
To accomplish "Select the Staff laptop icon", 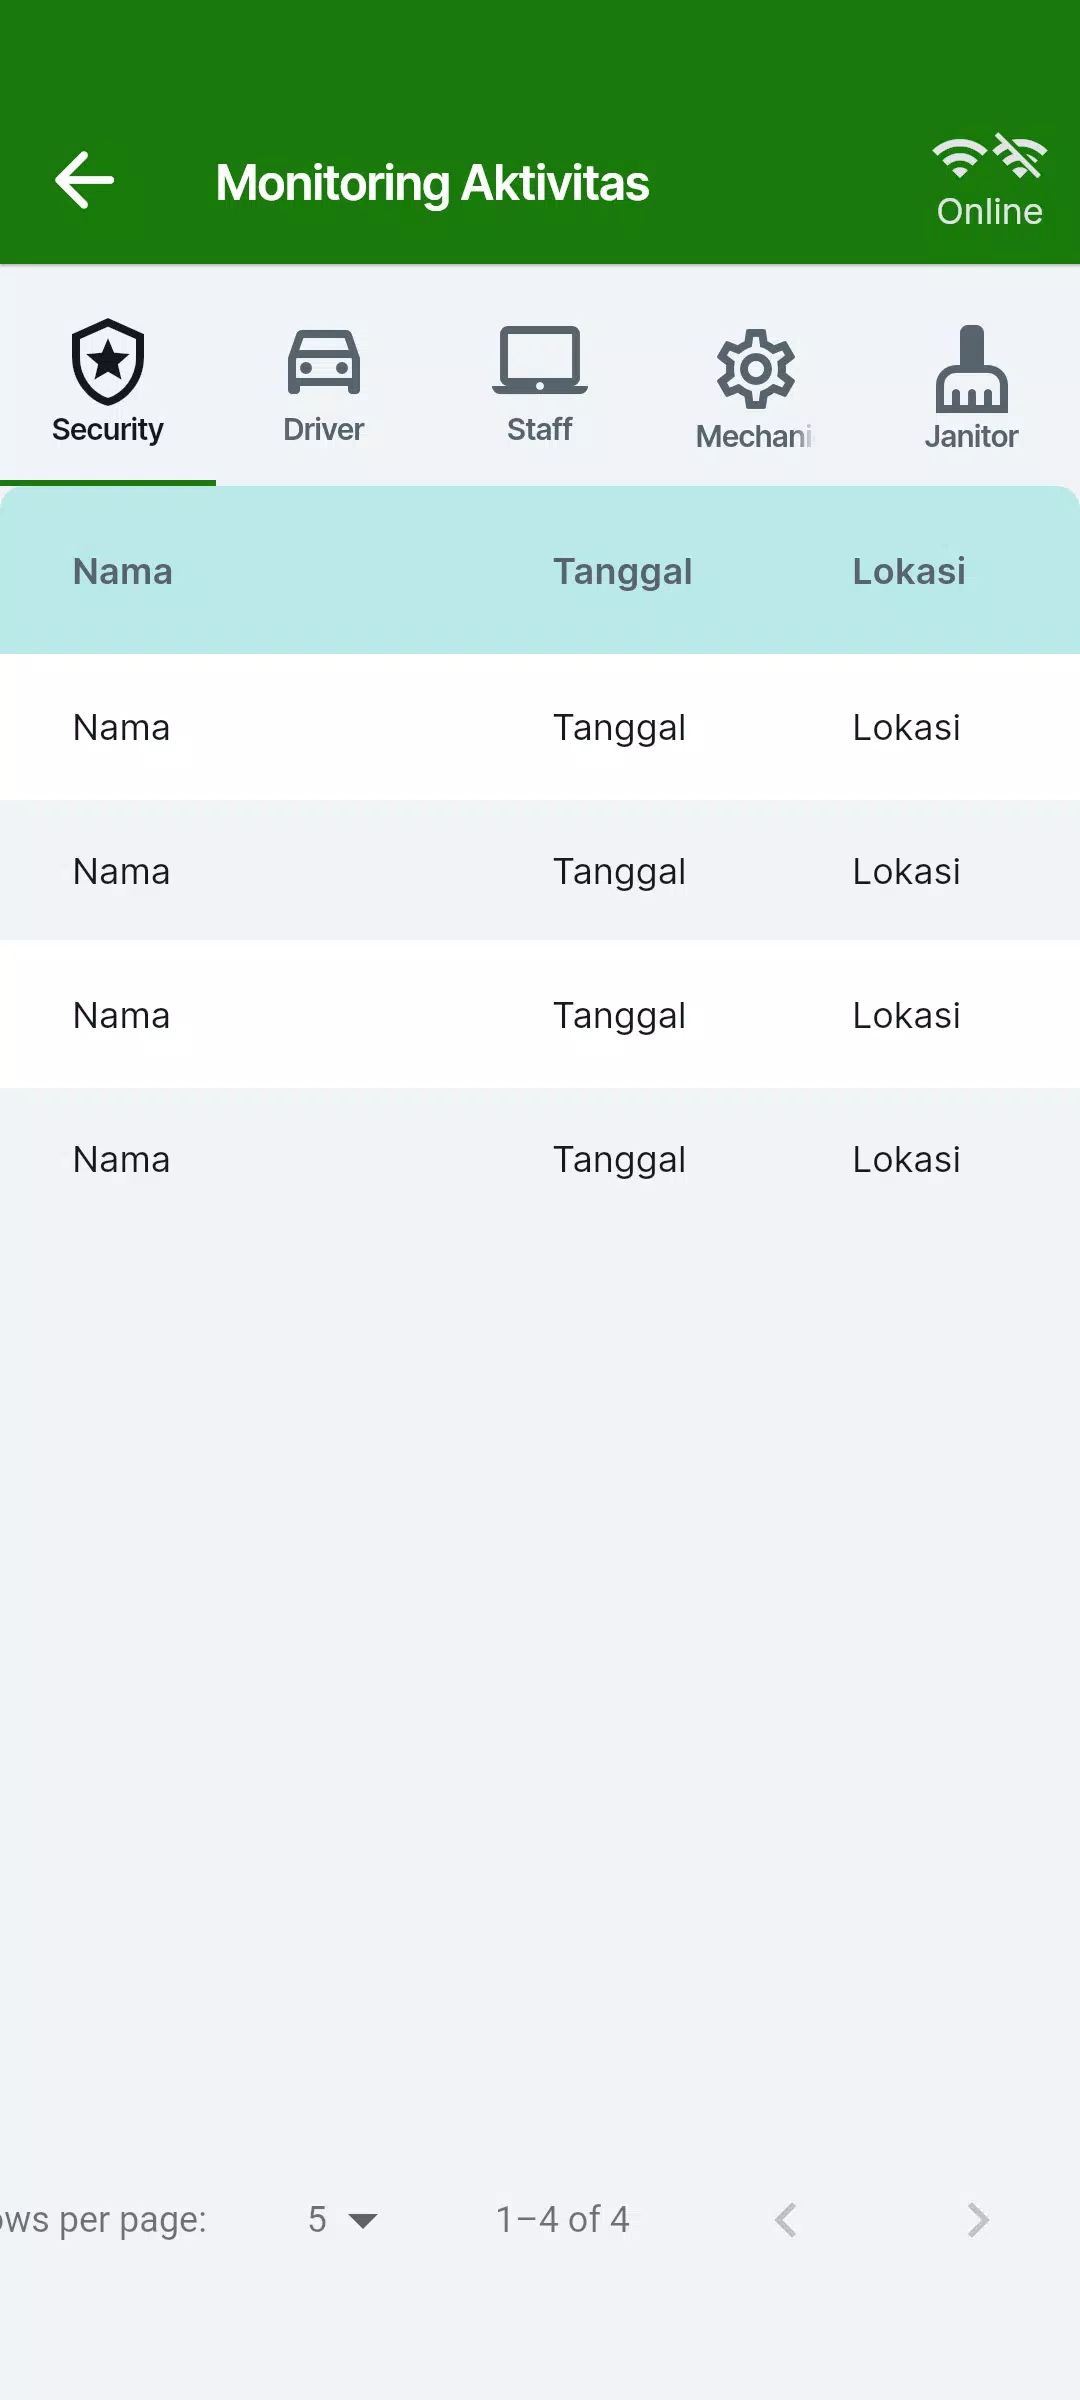I will [x=540, y=359].
